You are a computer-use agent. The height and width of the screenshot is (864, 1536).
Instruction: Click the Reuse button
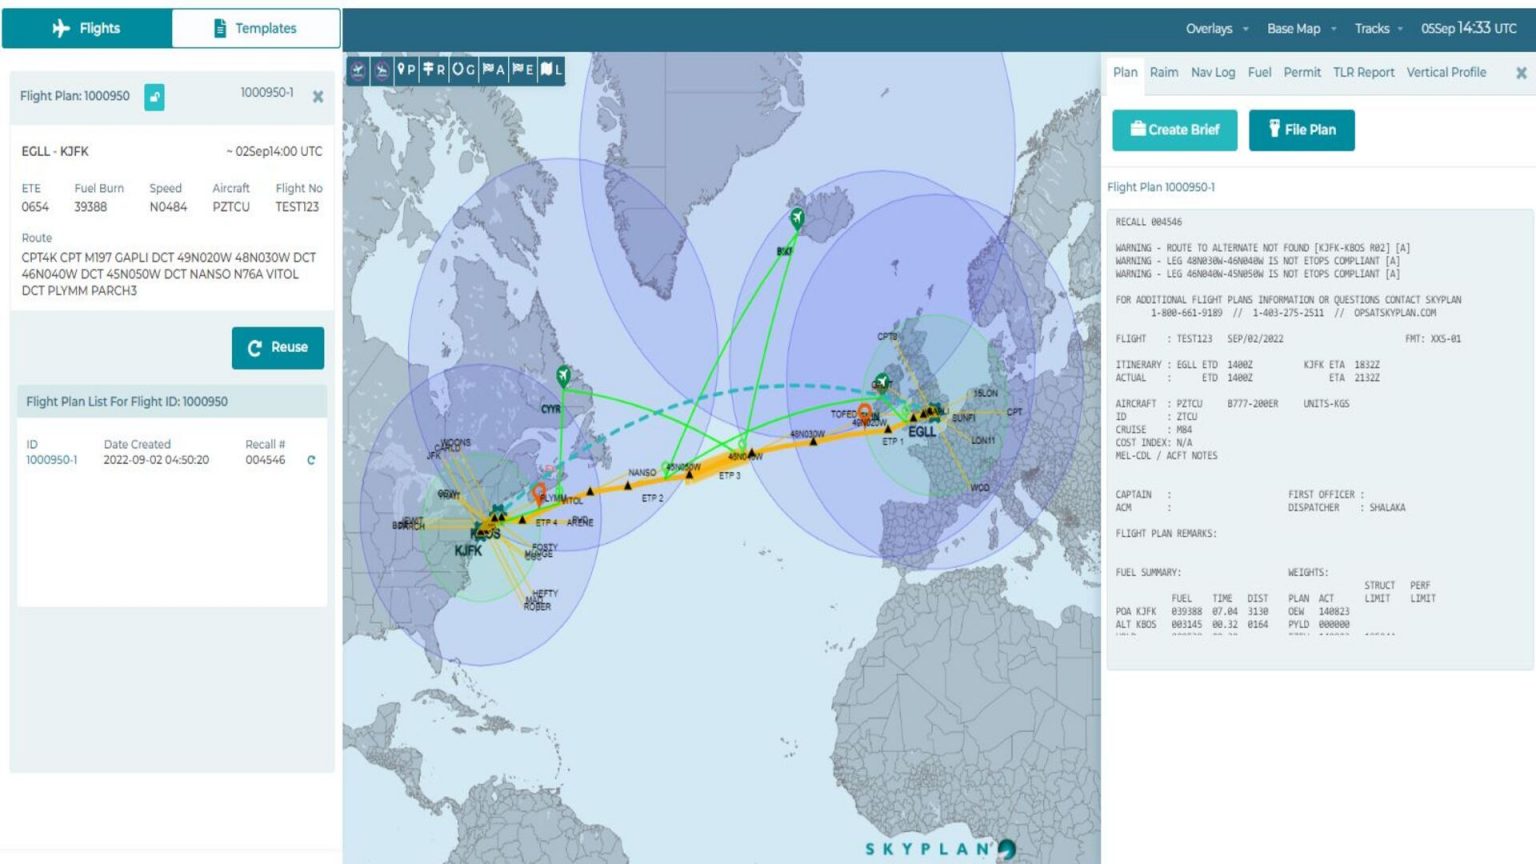(x=278, y=348)
